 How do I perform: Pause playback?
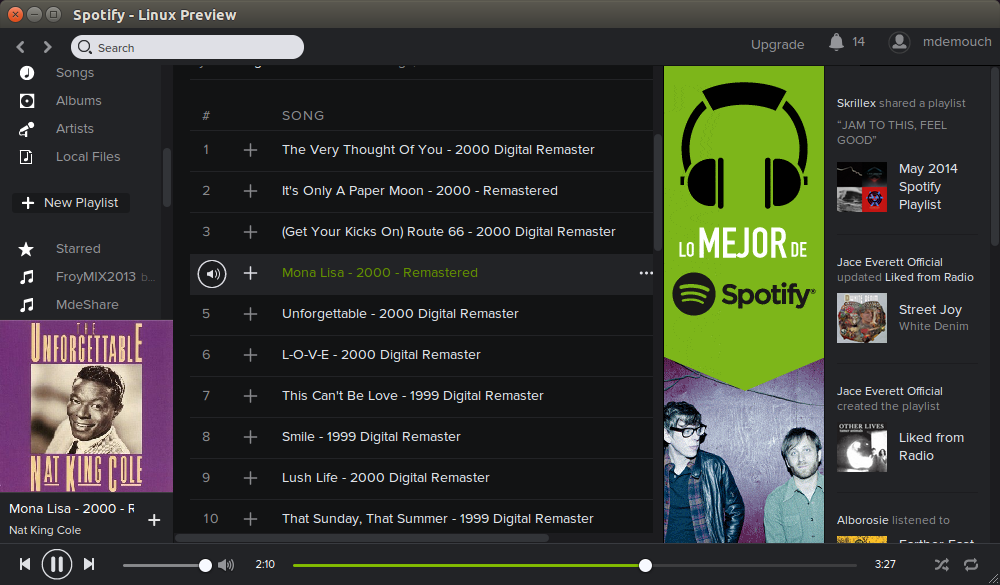point(57,564)
